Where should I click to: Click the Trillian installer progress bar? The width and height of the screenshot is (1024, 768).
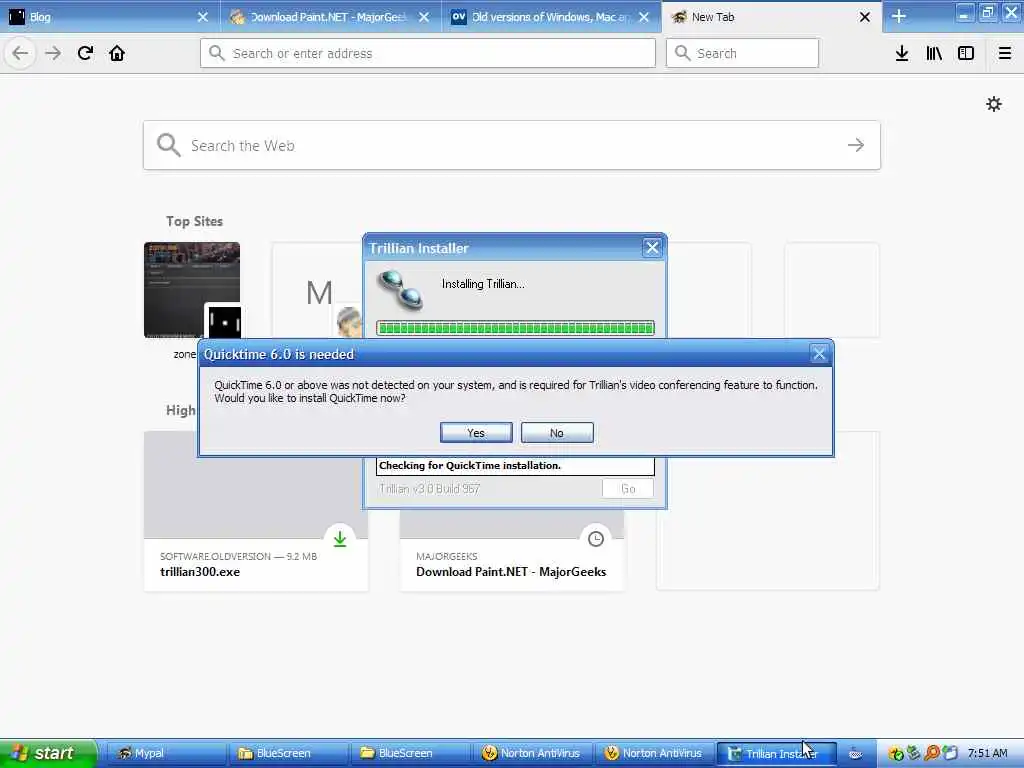[515, 328]
